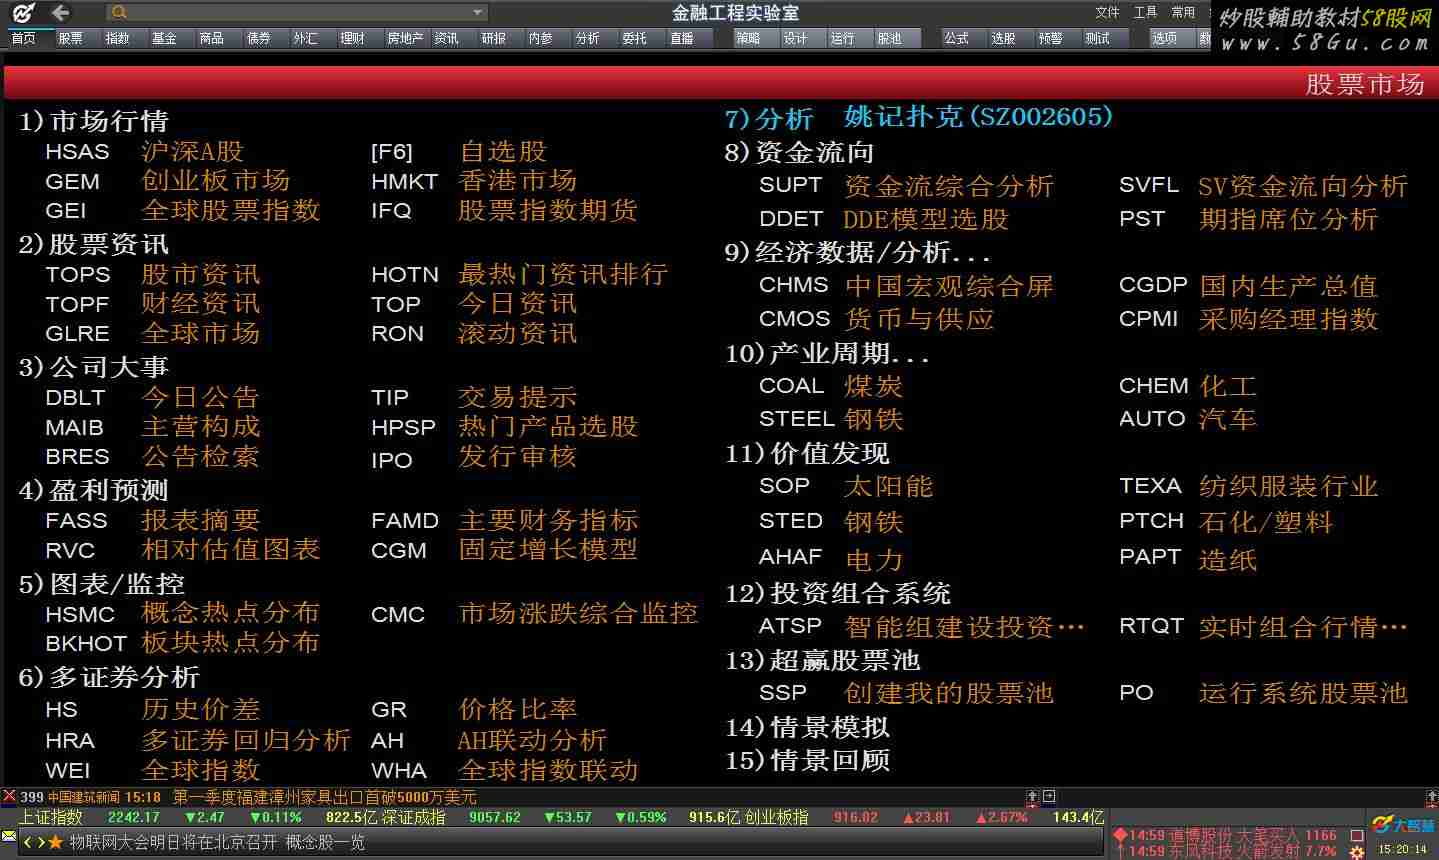This screenshot has height=860, width=1439.
Task: Close news ticker with red X icon
Action: [x=9, y=797]
